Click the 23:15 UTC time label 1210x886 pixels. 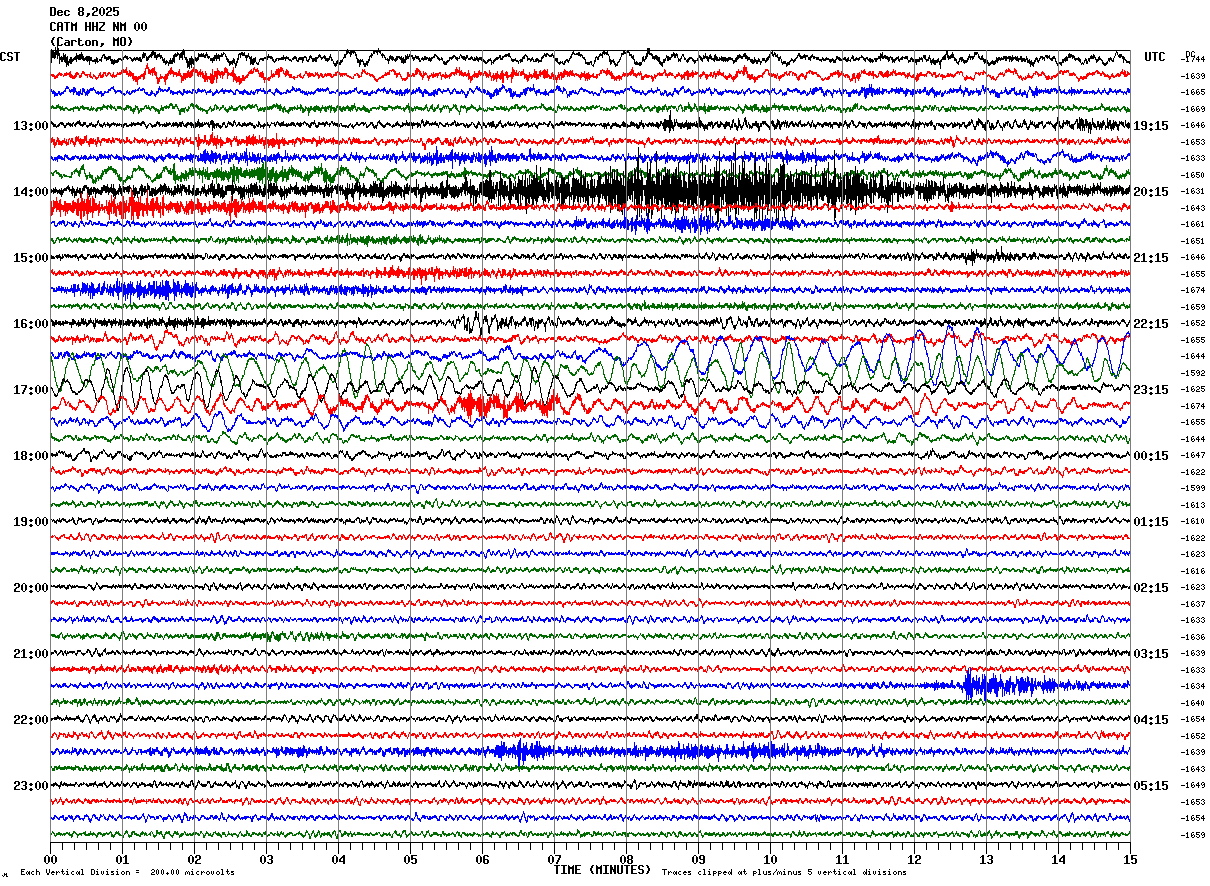point(1150,390)
